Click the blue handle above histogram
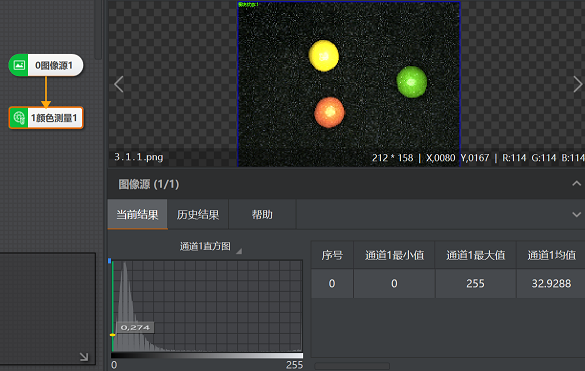The image size is (585, 371). click(x=109, y=261)
